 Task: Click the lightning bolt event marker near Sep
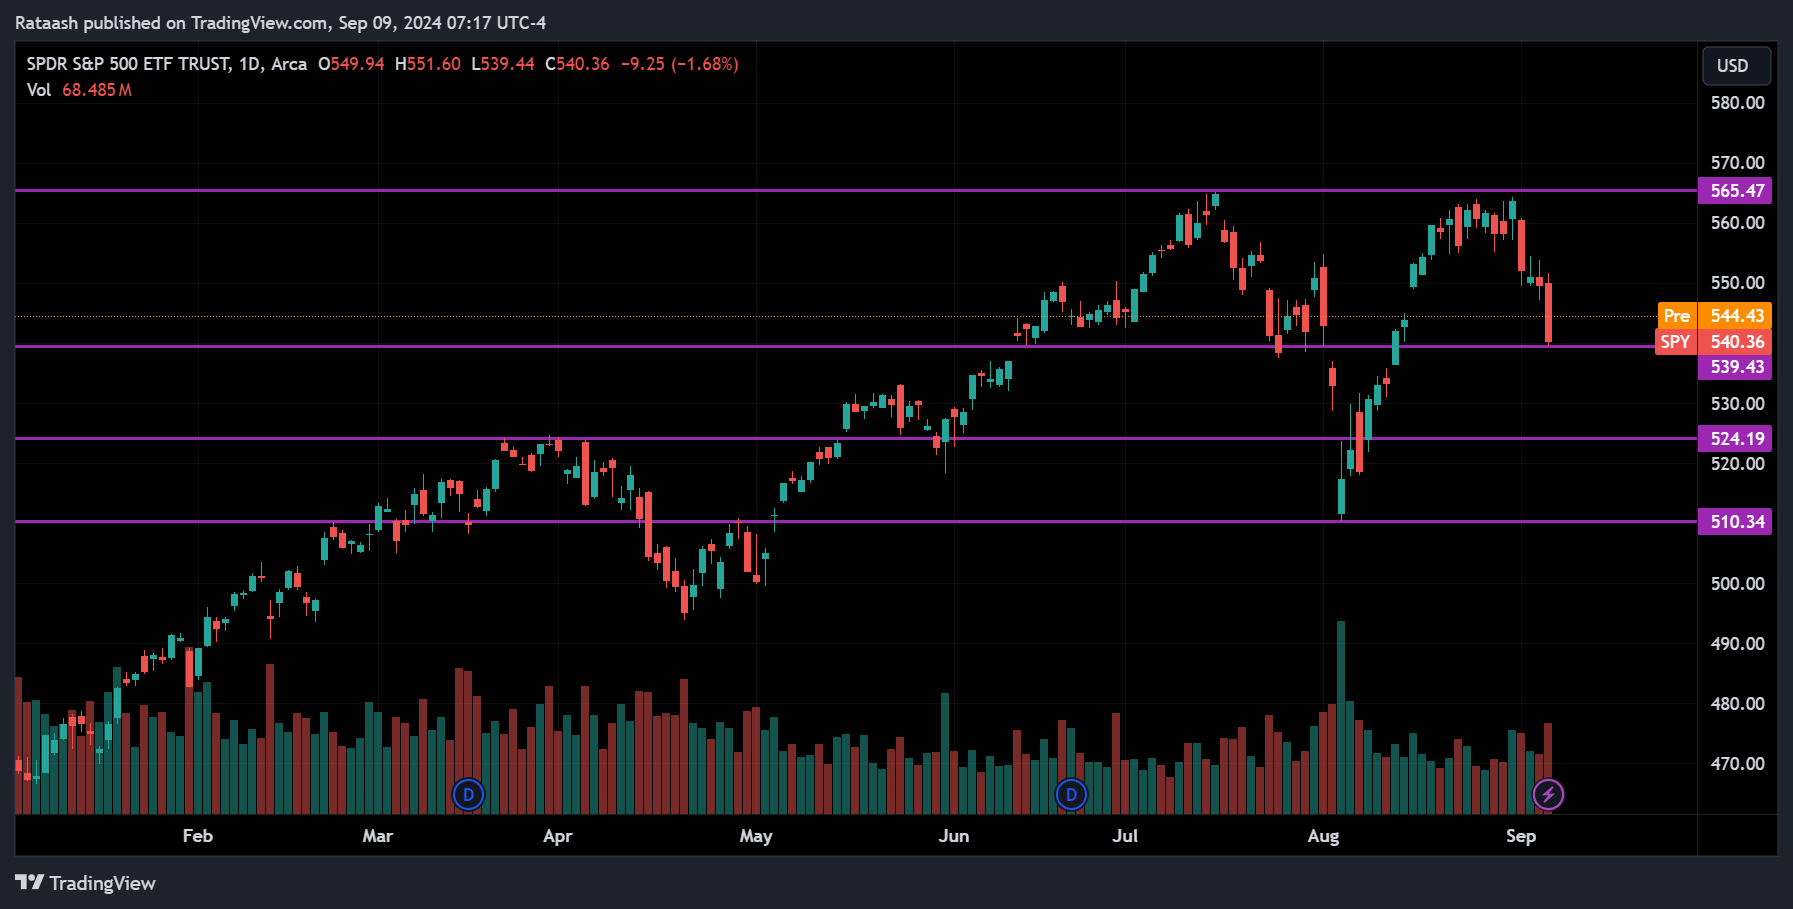click(1548, 795)
